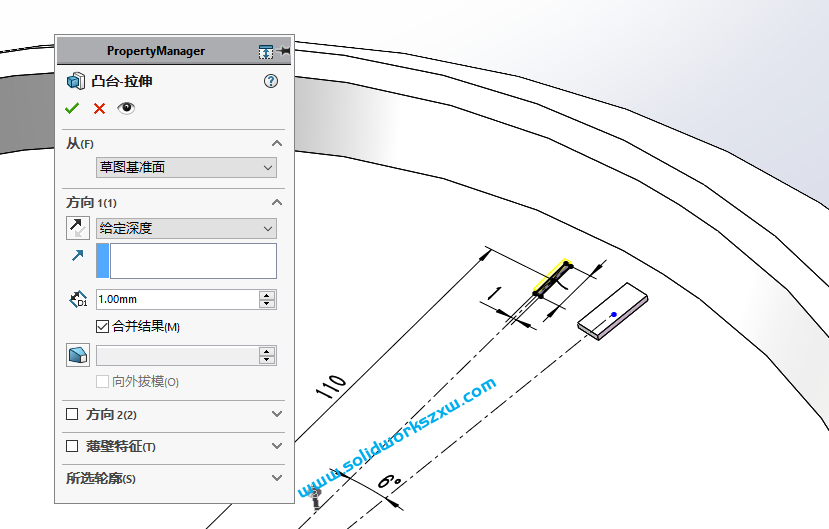829x529 pixels.
Task: Select the 1 dimension near the sketch
Action: point(494,293)
